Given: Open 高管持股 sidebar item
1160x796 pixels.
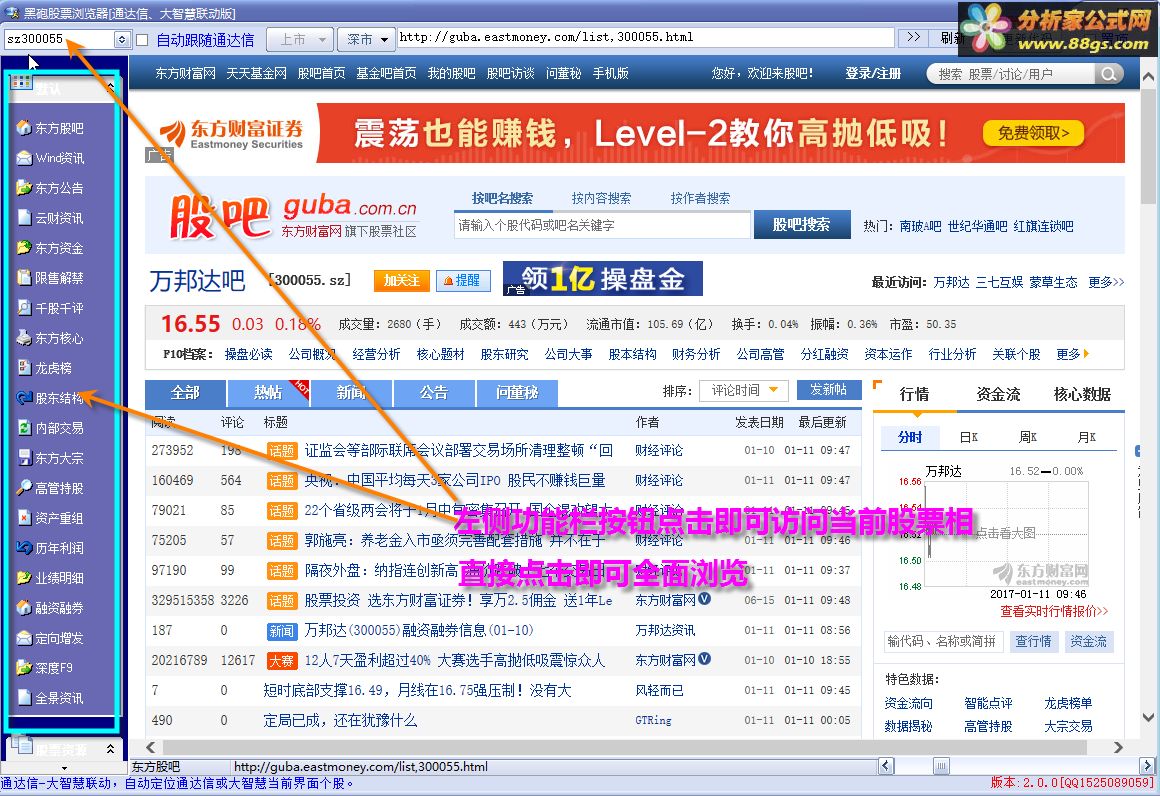Looking at the screenshot, I should [x=50, y=488].
